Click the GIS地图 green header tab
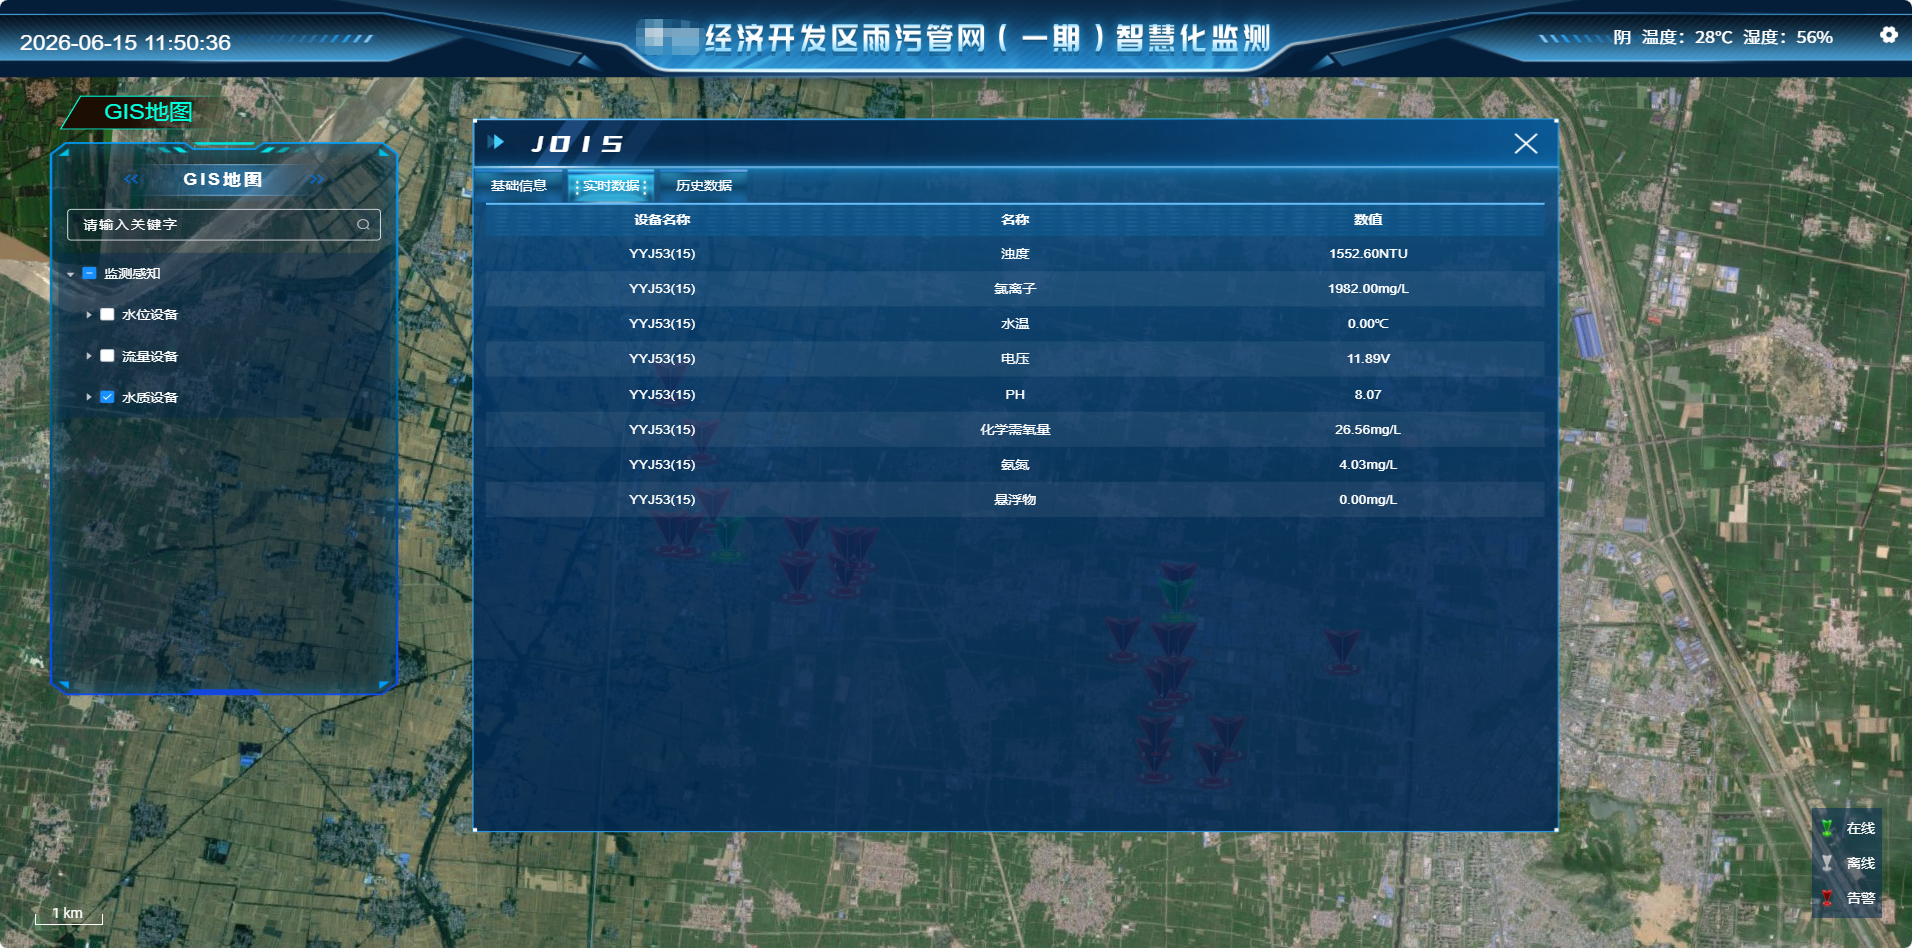The width and height of the screenshot is (1912, 948). [x=148, y=112]
